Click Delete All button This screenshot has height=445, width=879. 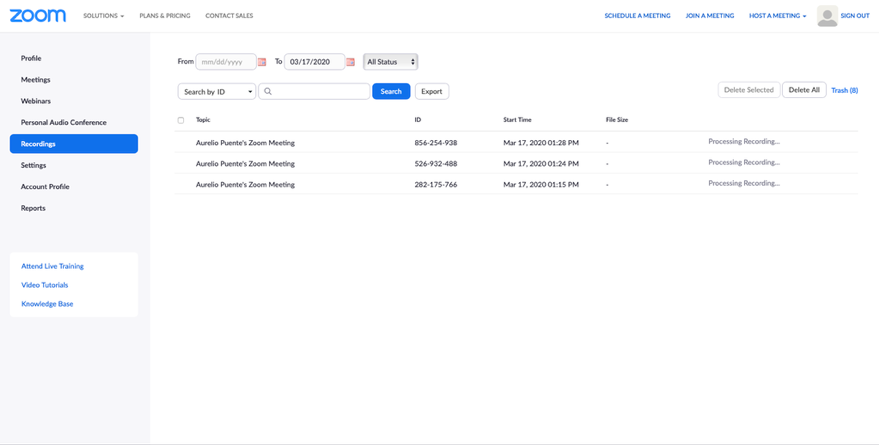804,90
